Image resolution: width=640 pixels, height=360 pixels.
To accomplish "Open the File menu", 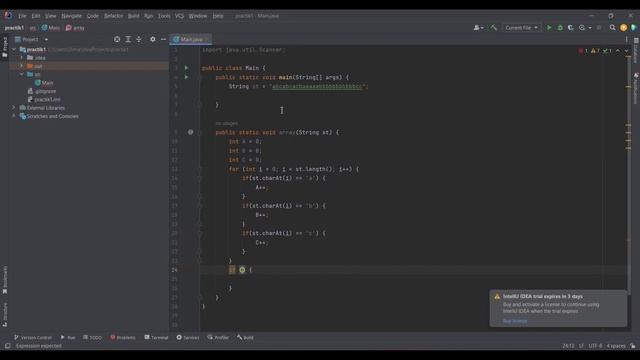I will click(x=22, y=16).
